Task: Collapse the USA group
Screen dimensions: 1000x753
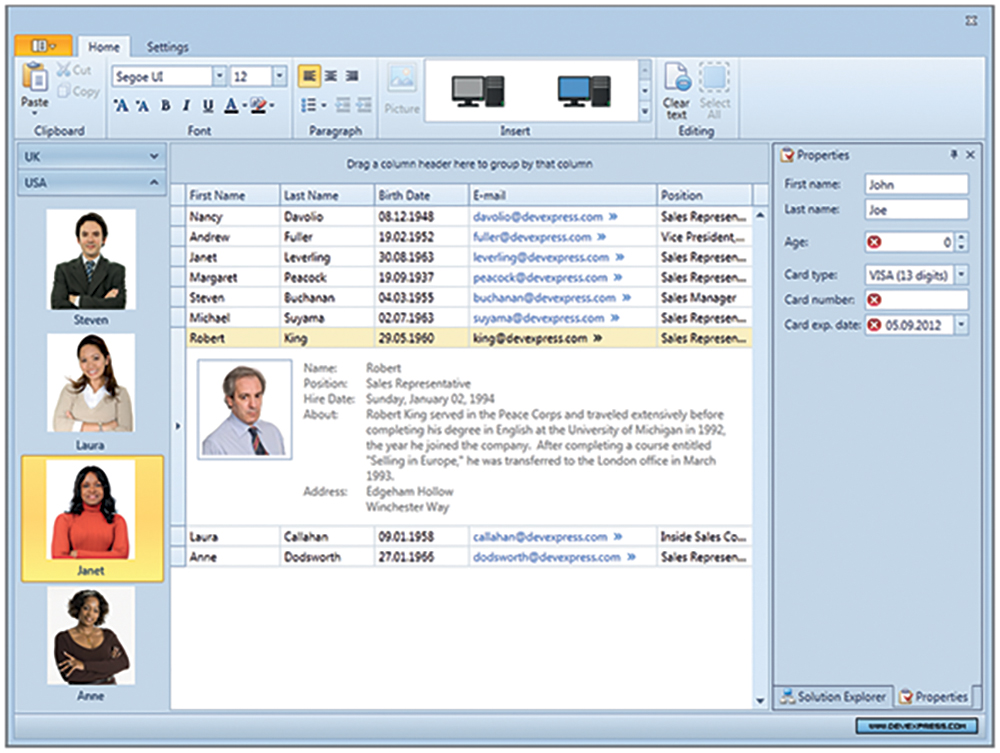Action: pos(154,183)
